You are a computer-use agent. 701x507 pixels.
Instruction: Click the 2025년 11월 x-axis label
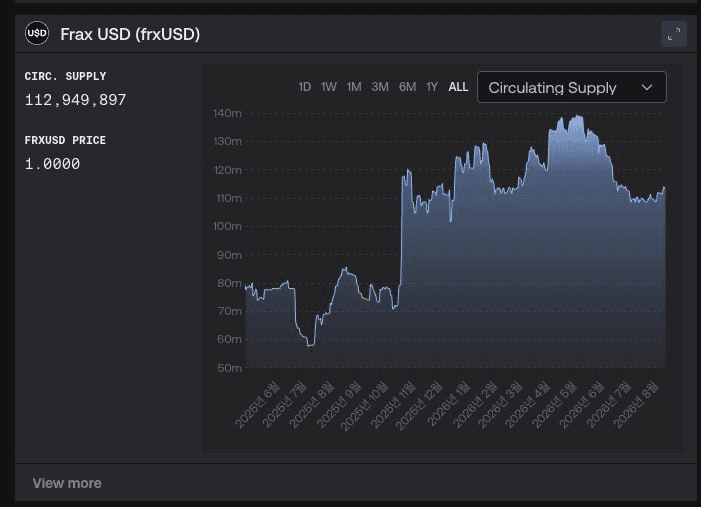coord(393,405)
